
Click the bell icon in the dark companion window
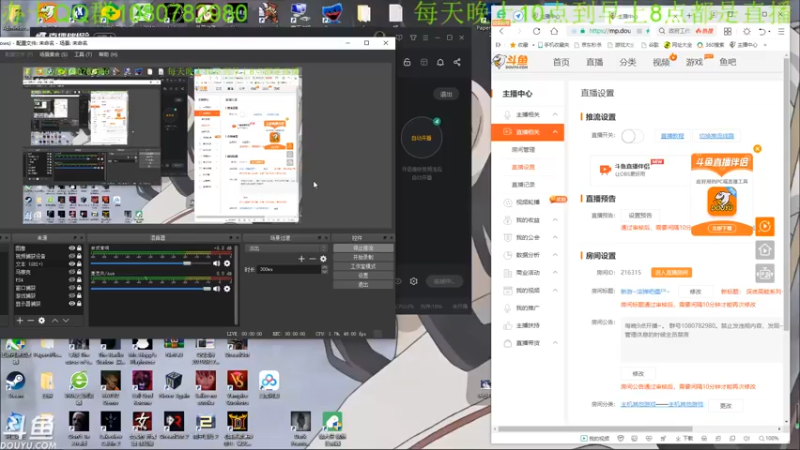click(x=440, y=62)
